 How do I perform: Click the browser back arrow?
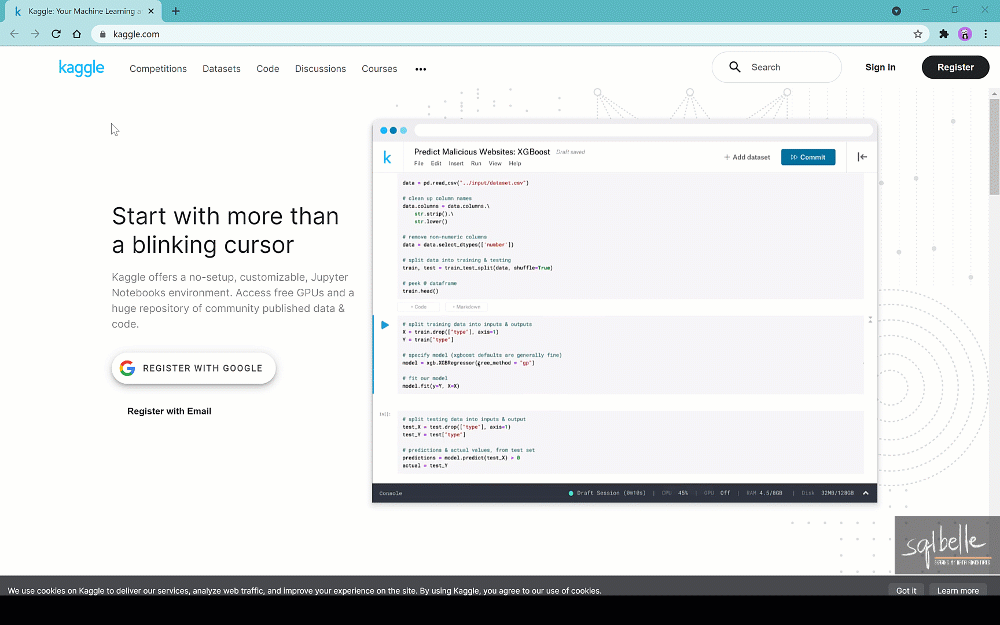(x=14, y=34)
